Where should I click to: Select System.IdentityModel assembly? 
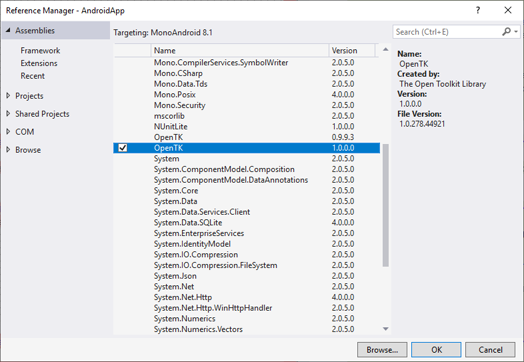(246, 244)
